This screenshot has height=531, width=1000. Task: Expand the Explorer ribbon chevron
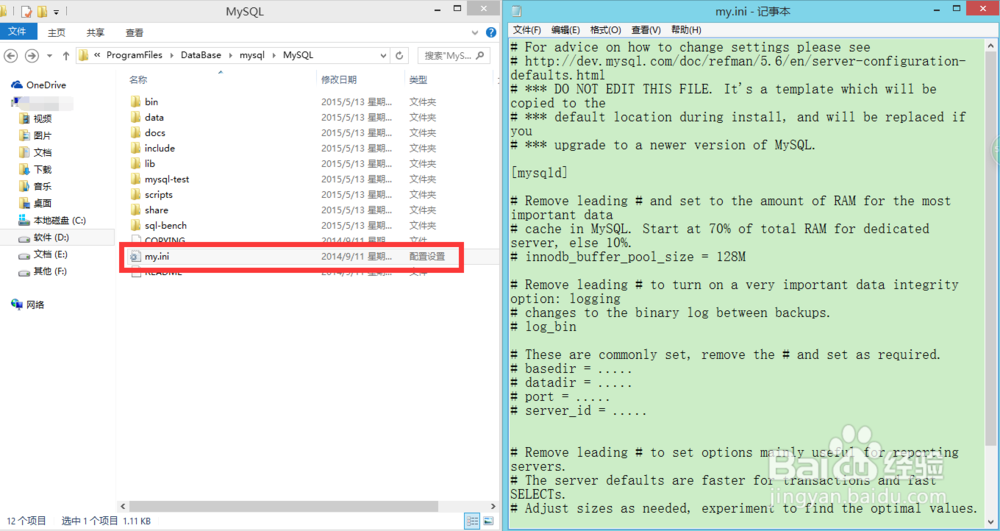475,33
